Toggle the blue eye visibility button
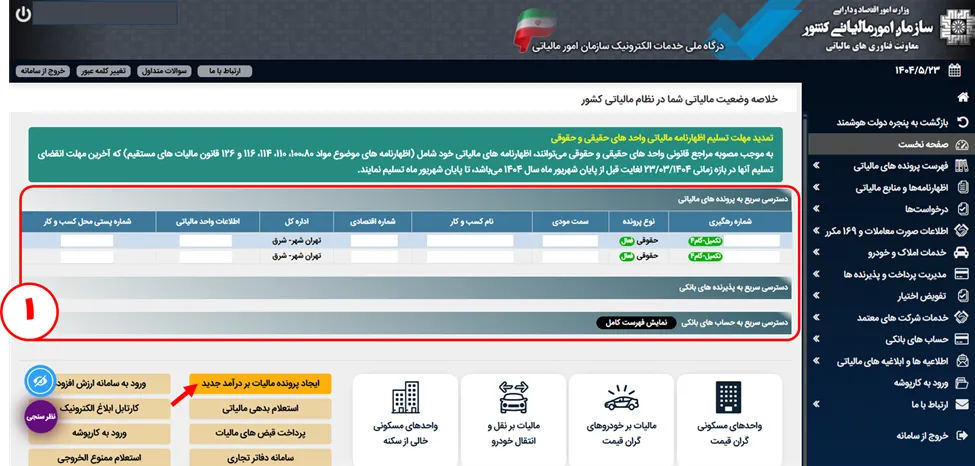 (41, 381)
